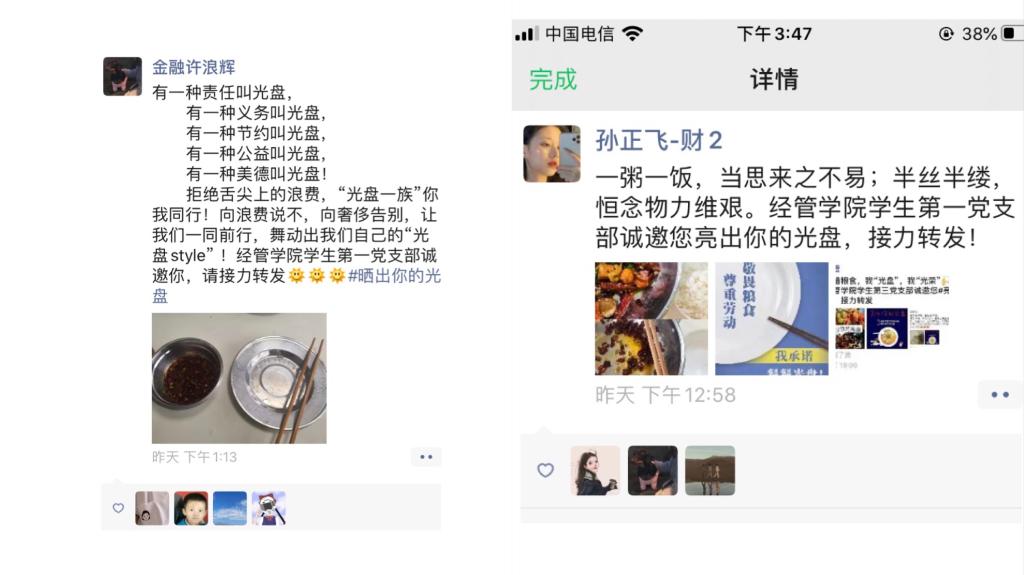Click the 孙正飞-财2 username link
Screen dimensions: 1024x575
pyautogui.click(x=658, y=140)
